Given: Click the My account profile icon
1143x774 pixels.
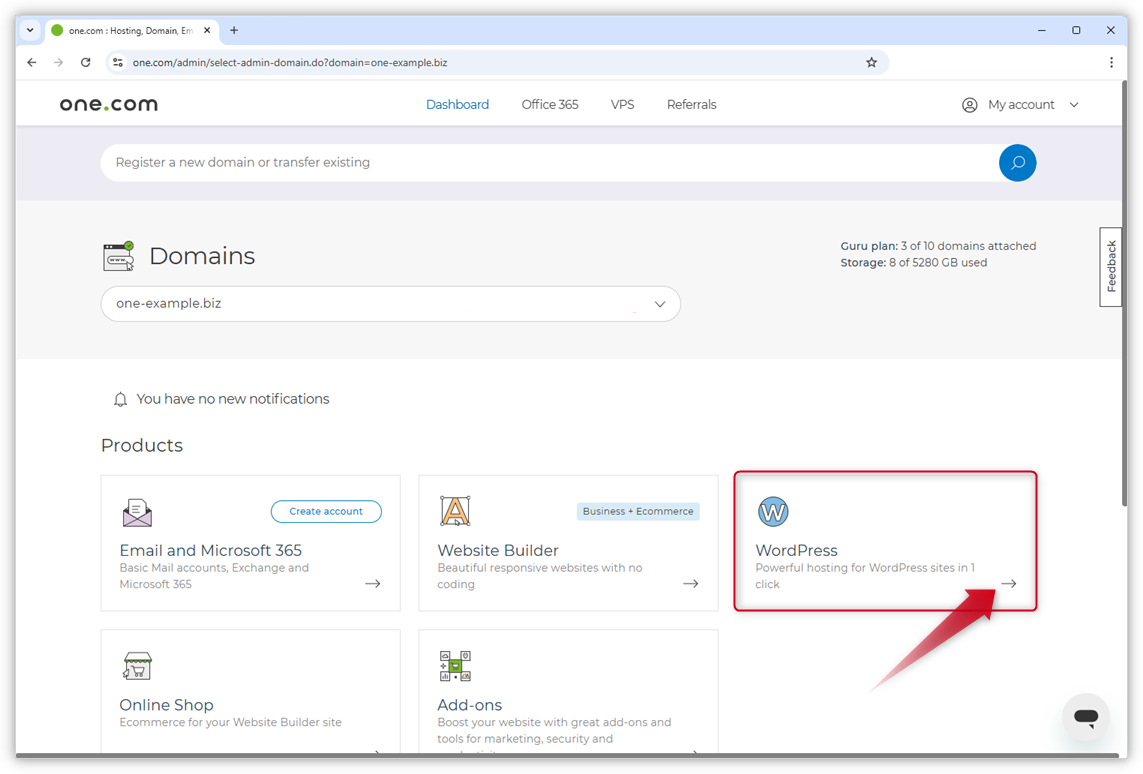Looking at the screenshot, I should tap(968, 104).
